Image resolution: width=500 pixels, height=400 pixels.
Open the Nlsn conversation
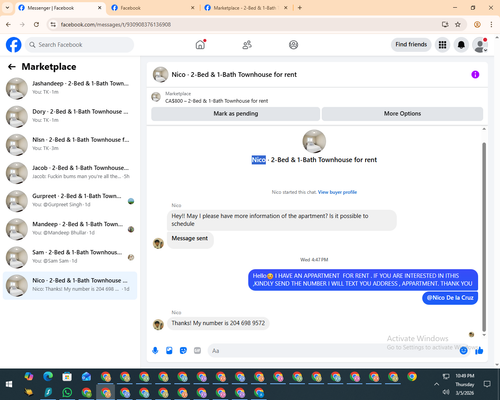[70, 145]
